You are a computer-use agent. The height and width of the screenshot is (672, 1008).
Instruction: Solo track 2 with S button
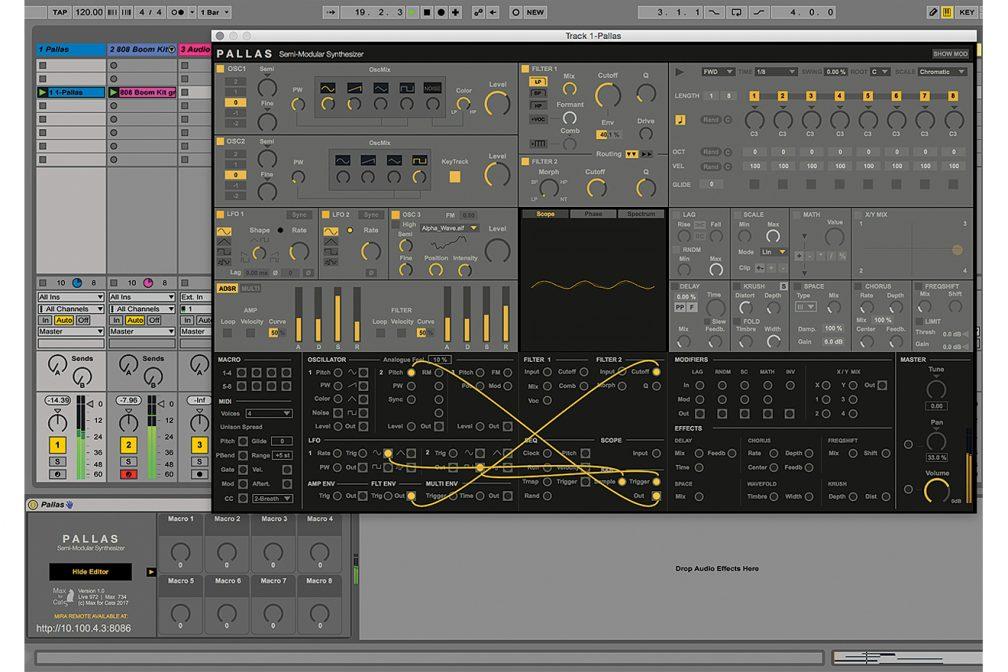click(129, 462)
